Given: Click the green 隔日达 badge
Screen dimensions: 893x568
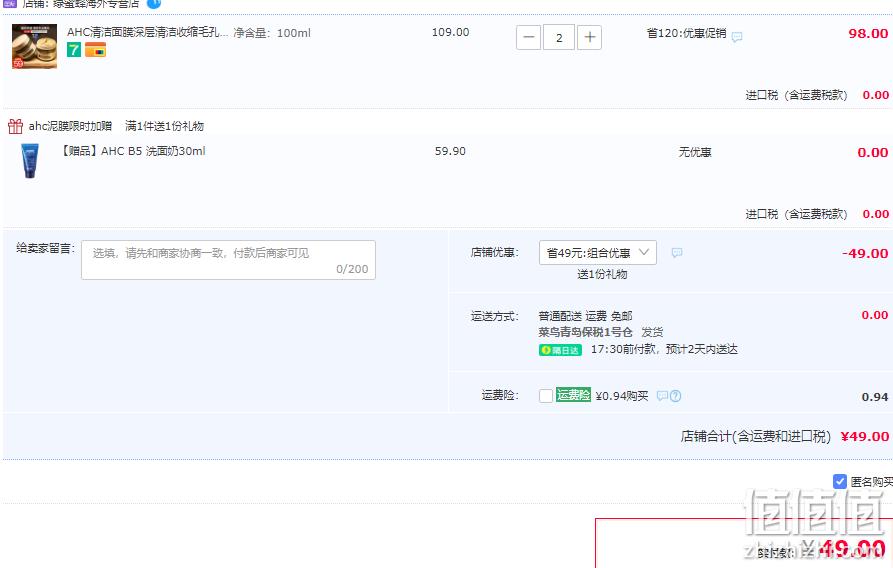Looking at the screenshot, I should tap(560, 350).
